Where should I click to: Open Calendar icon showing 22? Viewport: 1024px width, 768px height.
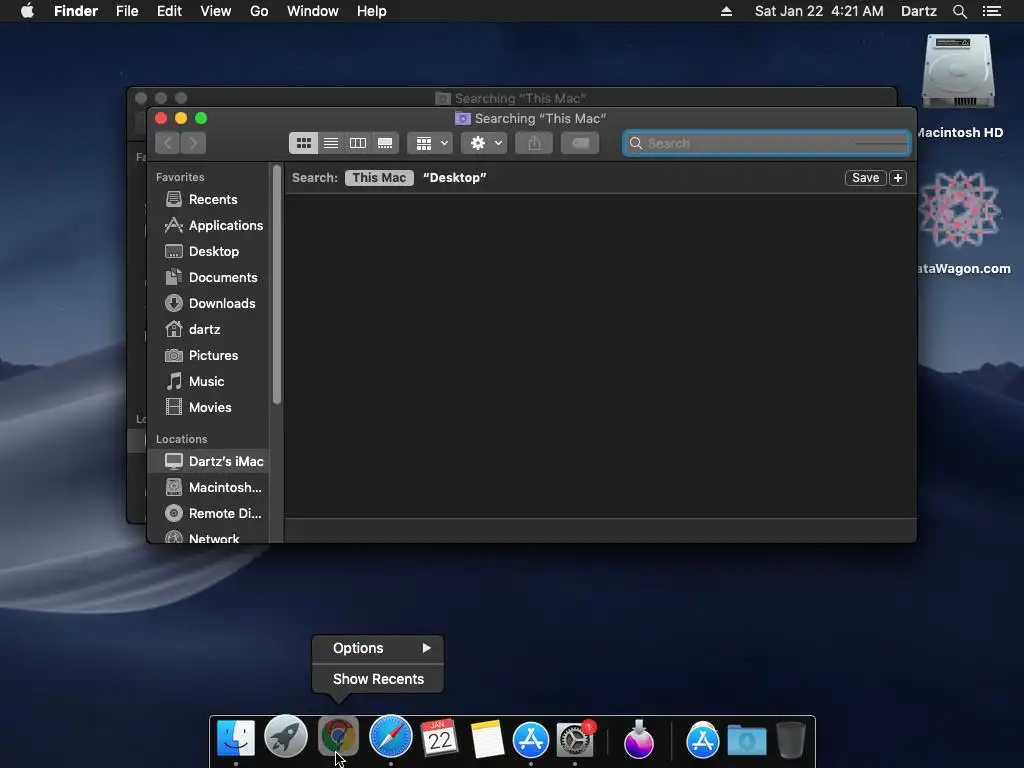coord(440,738)
